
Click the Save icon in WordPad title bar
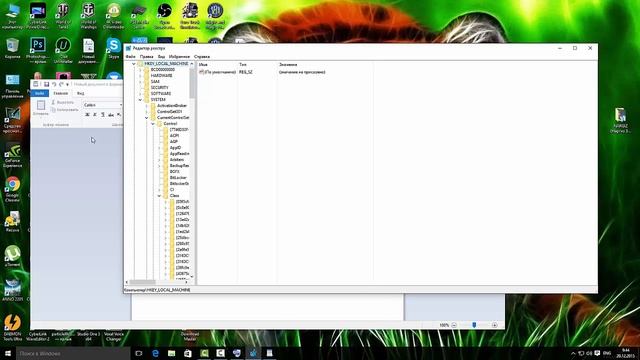pos(46,84)
